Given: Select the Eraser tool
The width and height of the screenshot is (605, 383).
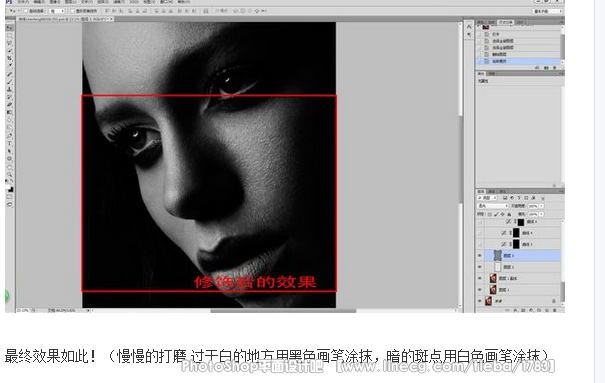Looking at the screenshot, I should (9, 104).
